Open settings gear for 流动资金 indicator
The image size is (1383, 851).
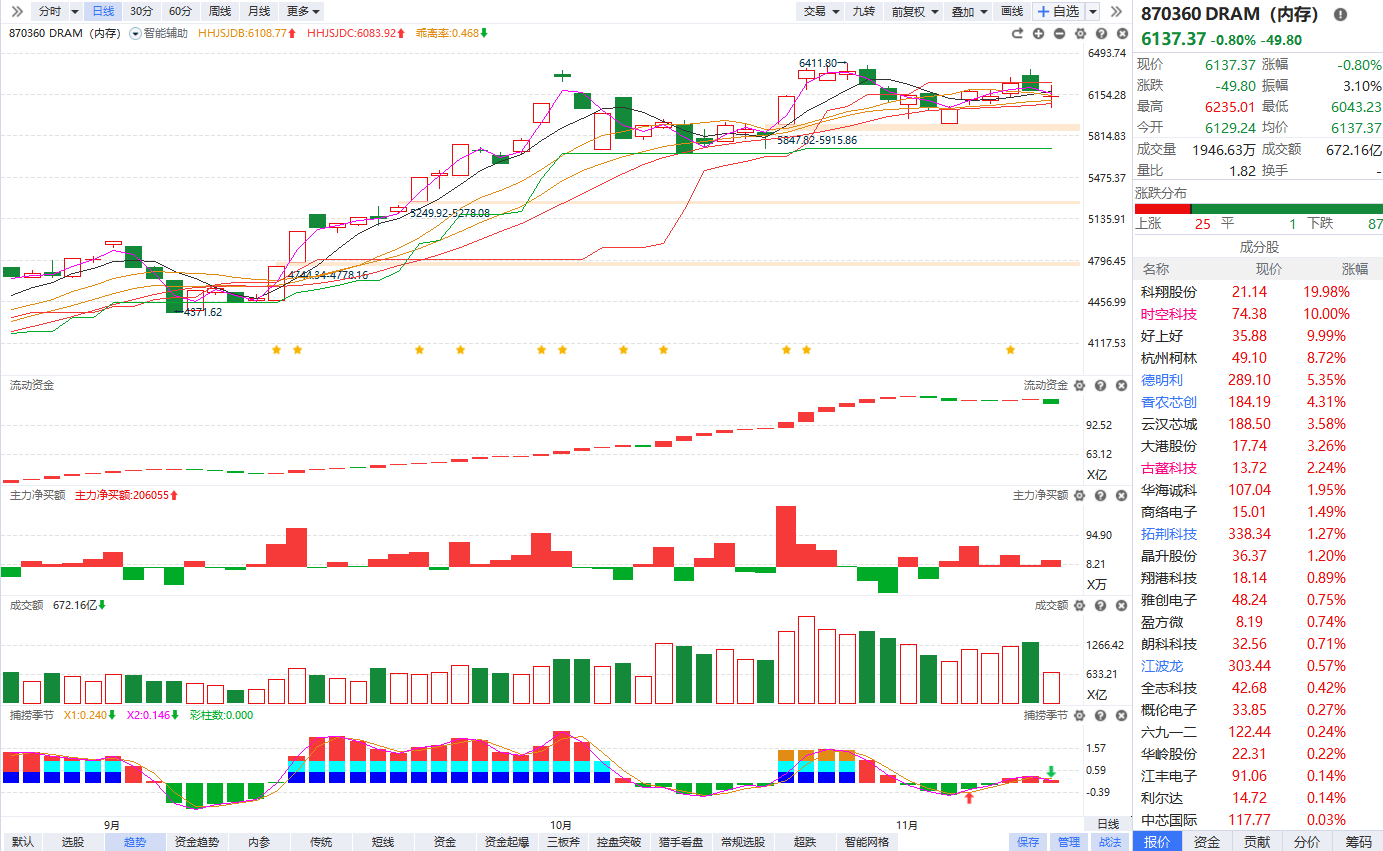(x=1080, y=385)
